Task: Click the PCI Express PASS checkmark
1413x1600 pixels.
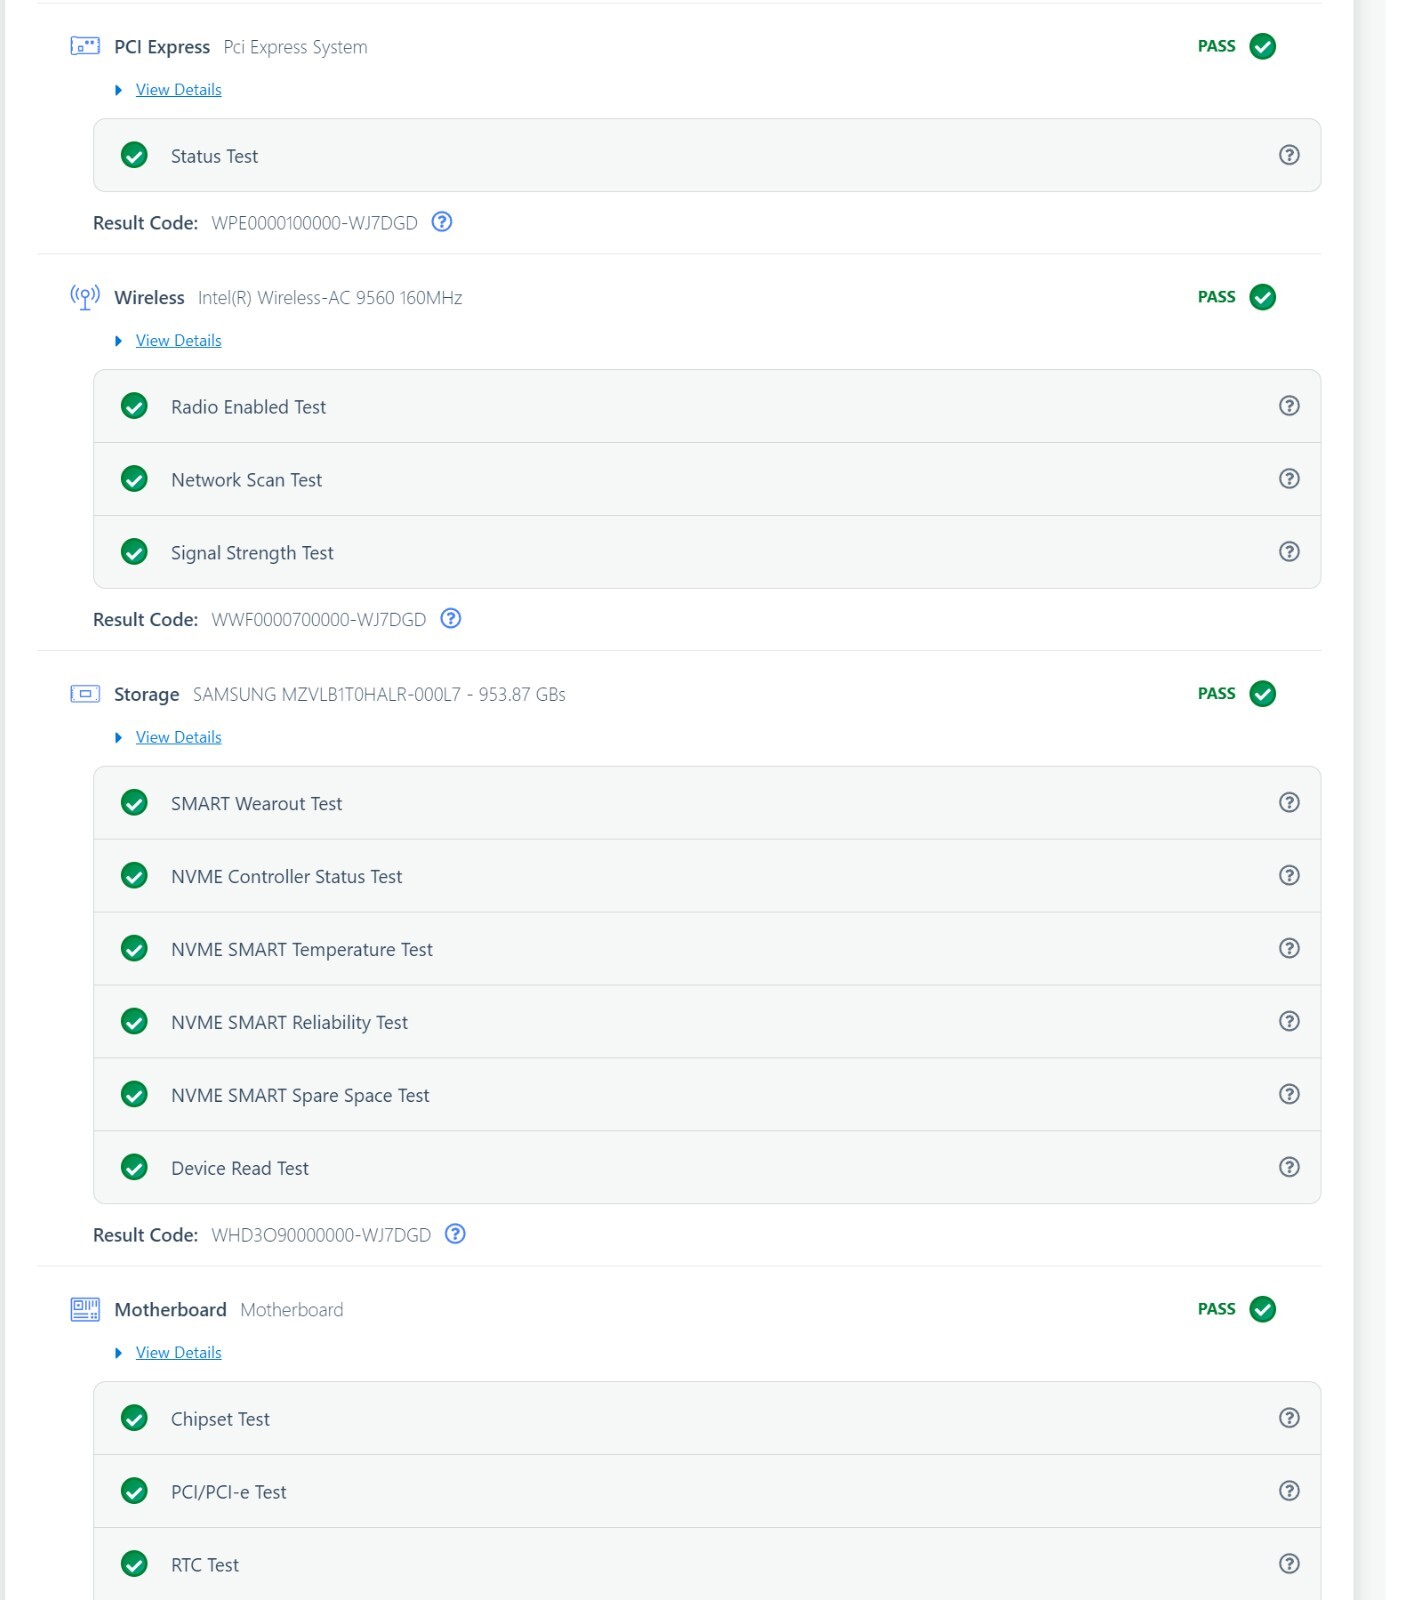Action: [x=1263, y=46]
